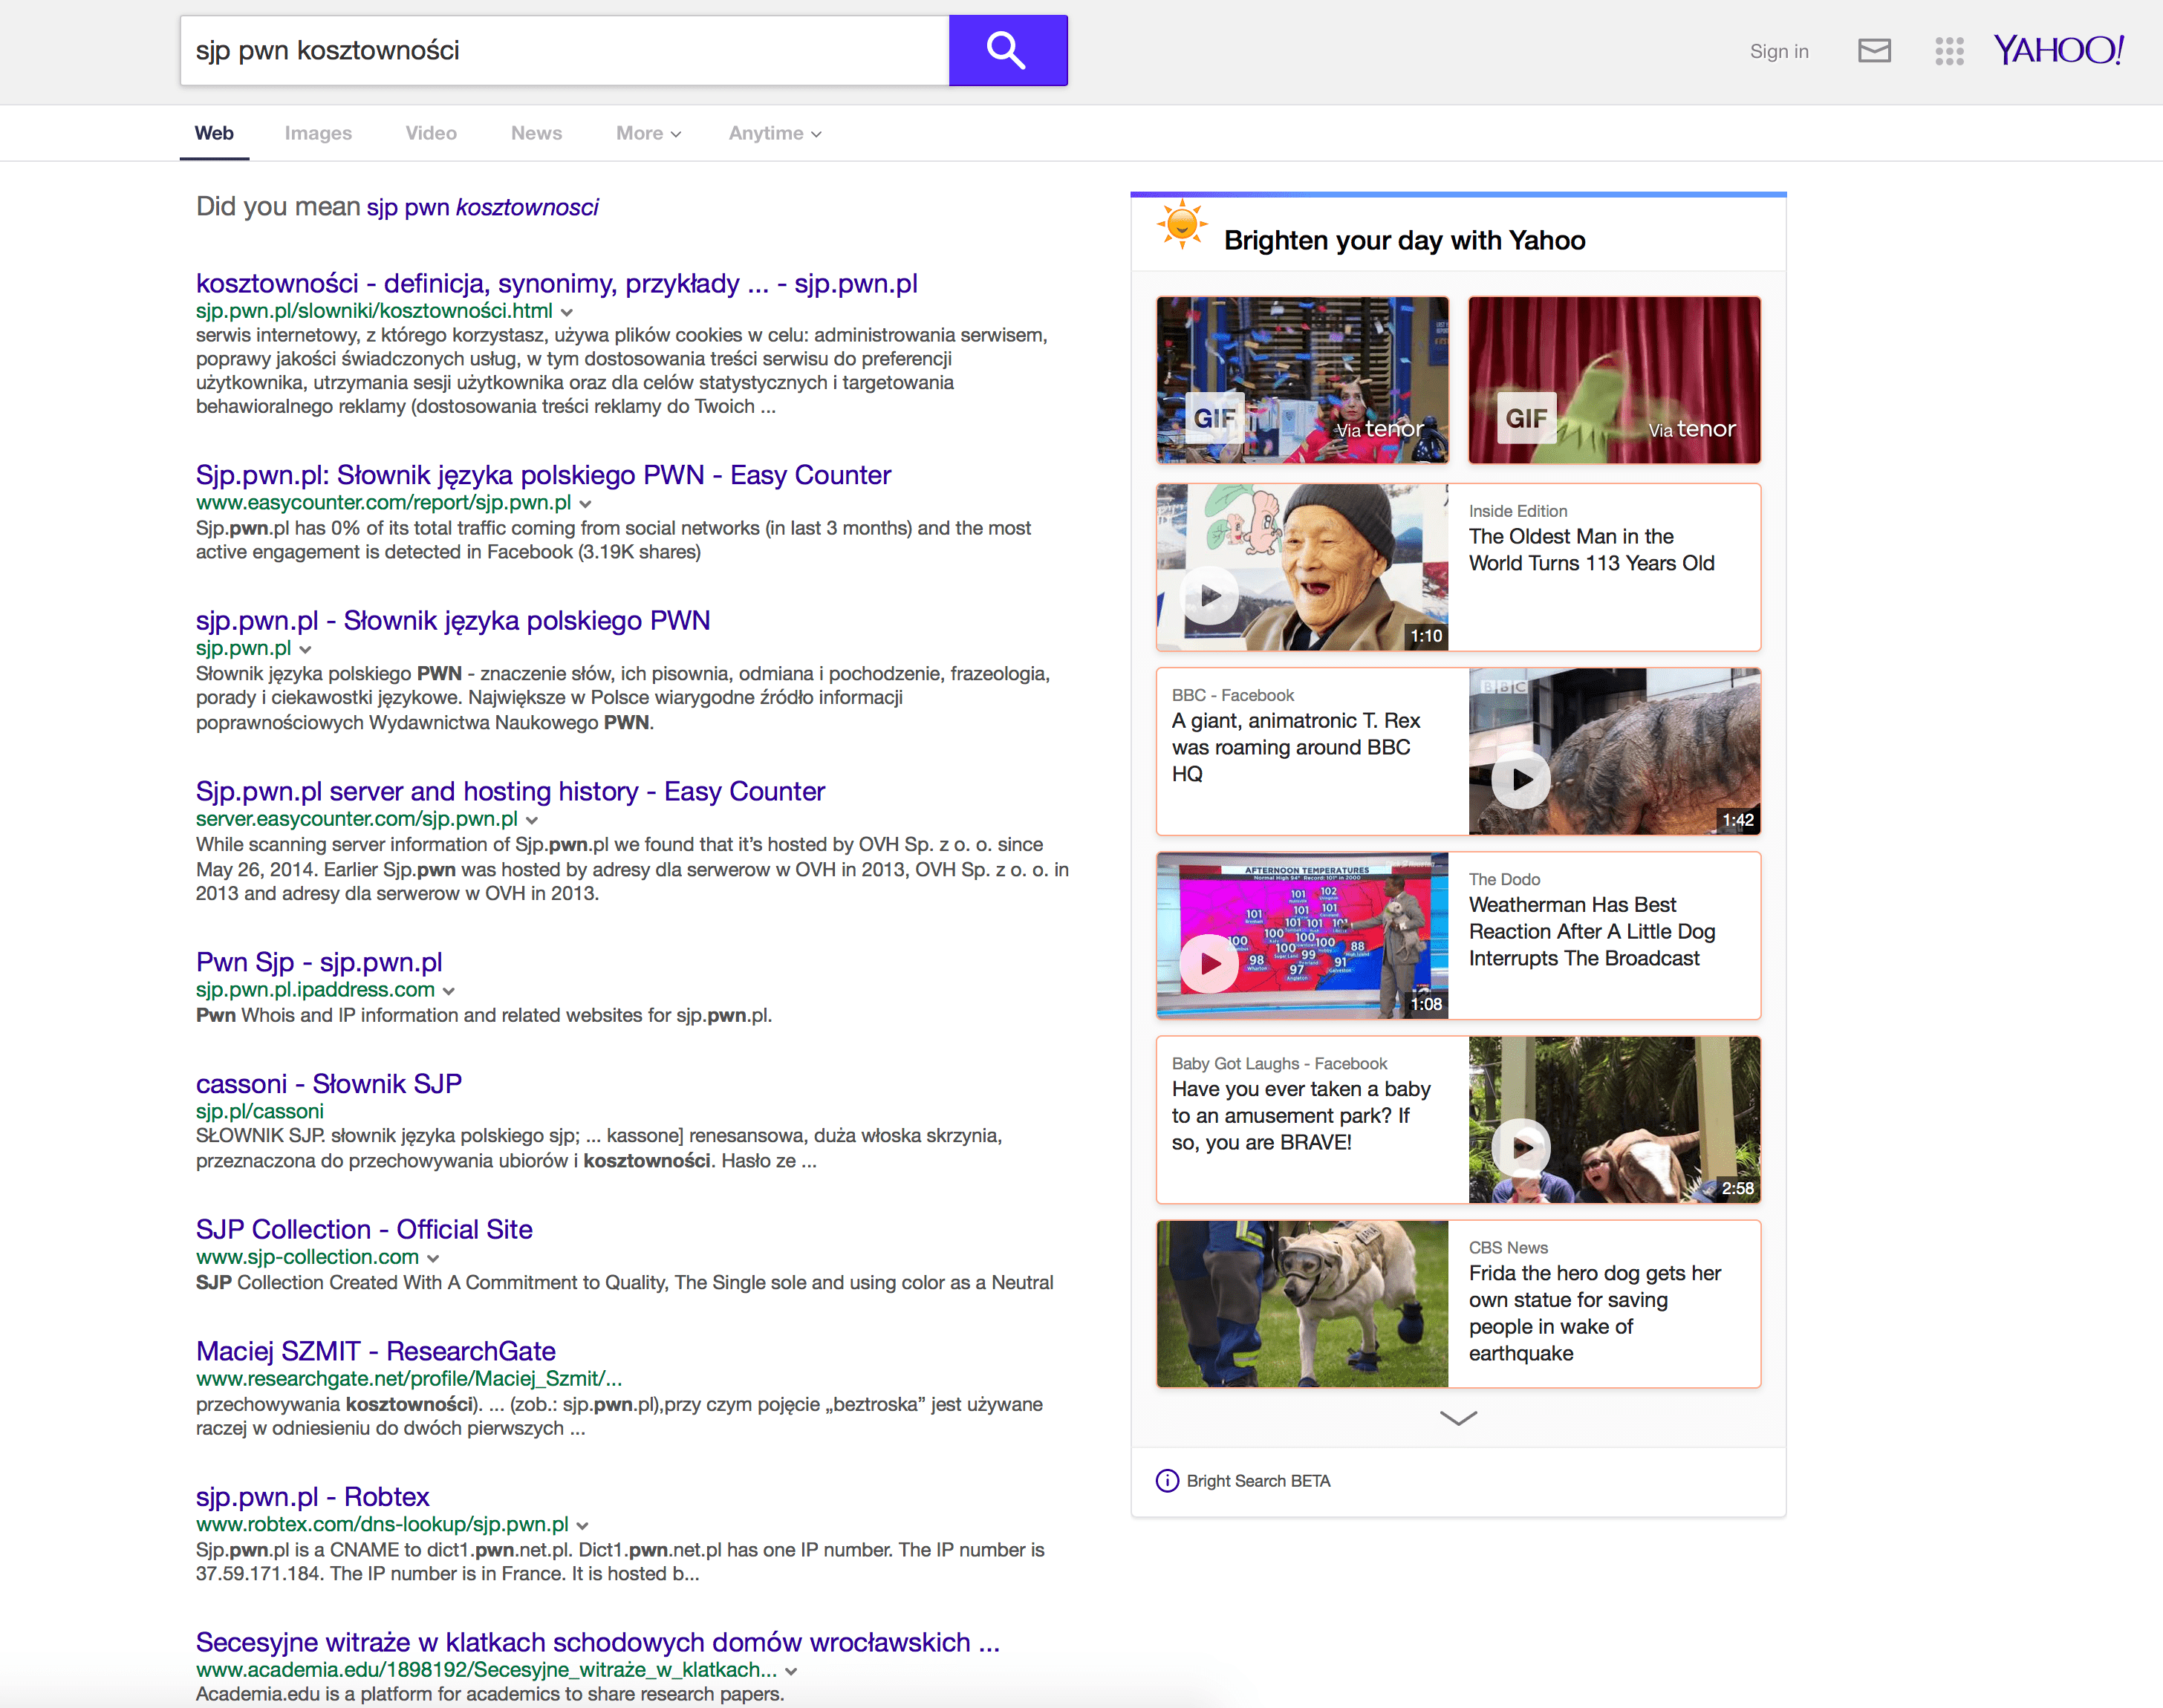
Task: Open kosztowności definicja, synonimy result
Action: point(557,283)
